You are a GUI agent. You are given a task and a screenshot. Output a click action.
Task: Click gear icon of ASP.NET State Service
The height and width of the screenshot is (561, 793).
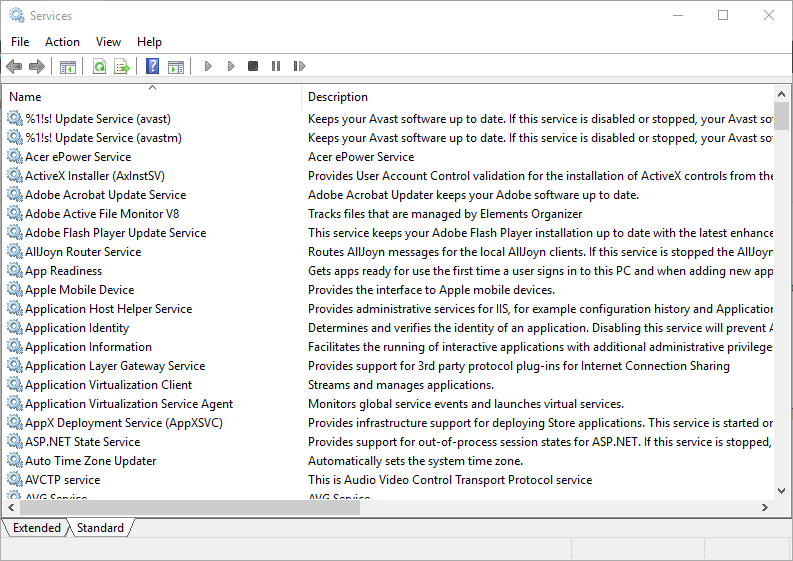15,442
